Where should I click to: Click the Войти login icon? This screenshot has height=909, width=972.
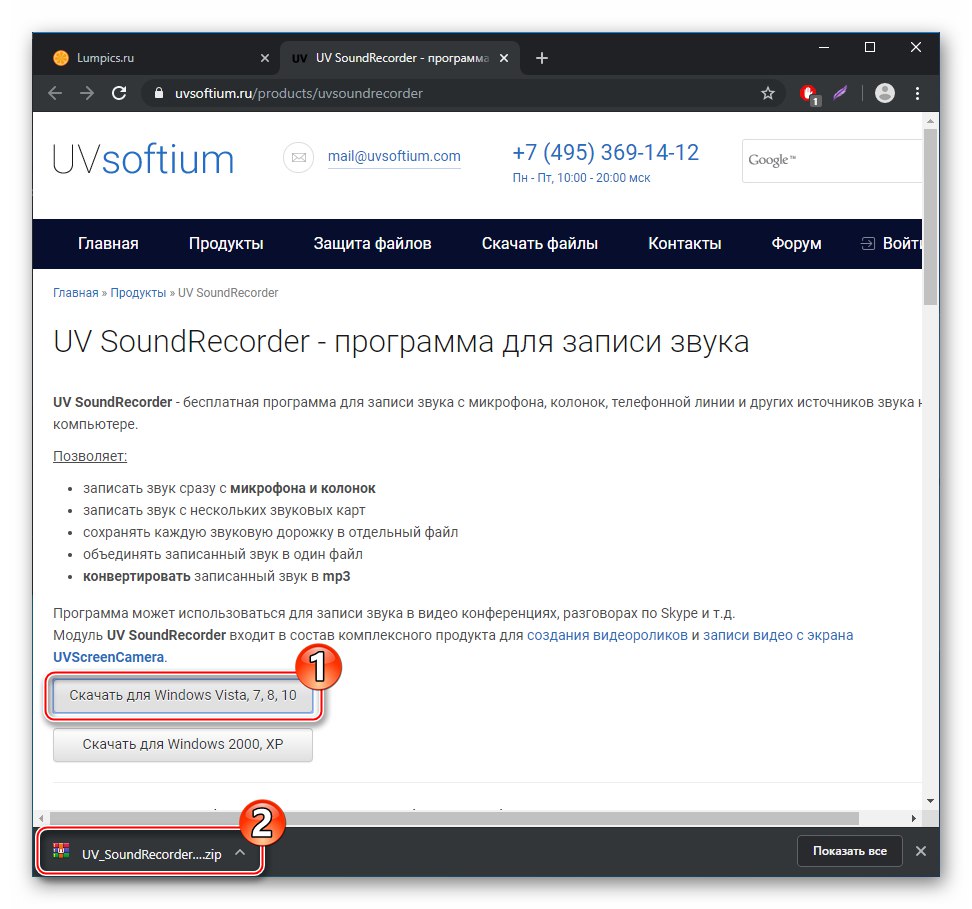point(868,244)
